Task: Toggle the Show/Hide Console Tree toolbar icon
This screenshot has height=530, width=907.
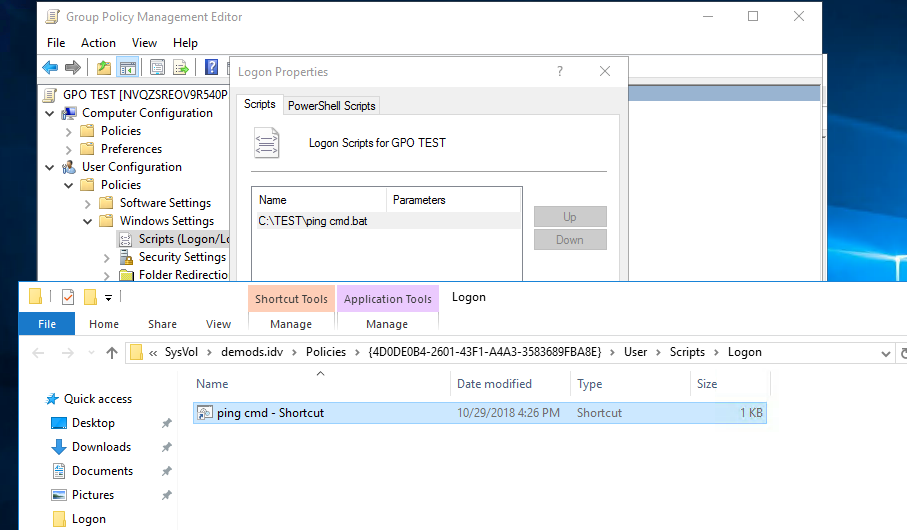Action: pos(128,68)
